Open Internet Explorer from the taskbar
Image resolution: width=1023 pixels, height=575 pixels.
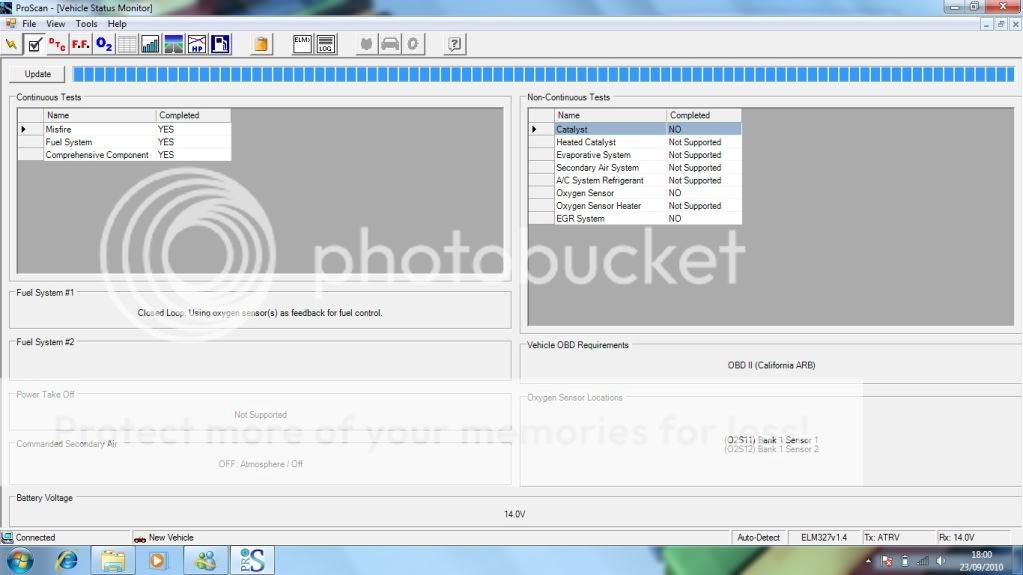[x=67, y=561]
